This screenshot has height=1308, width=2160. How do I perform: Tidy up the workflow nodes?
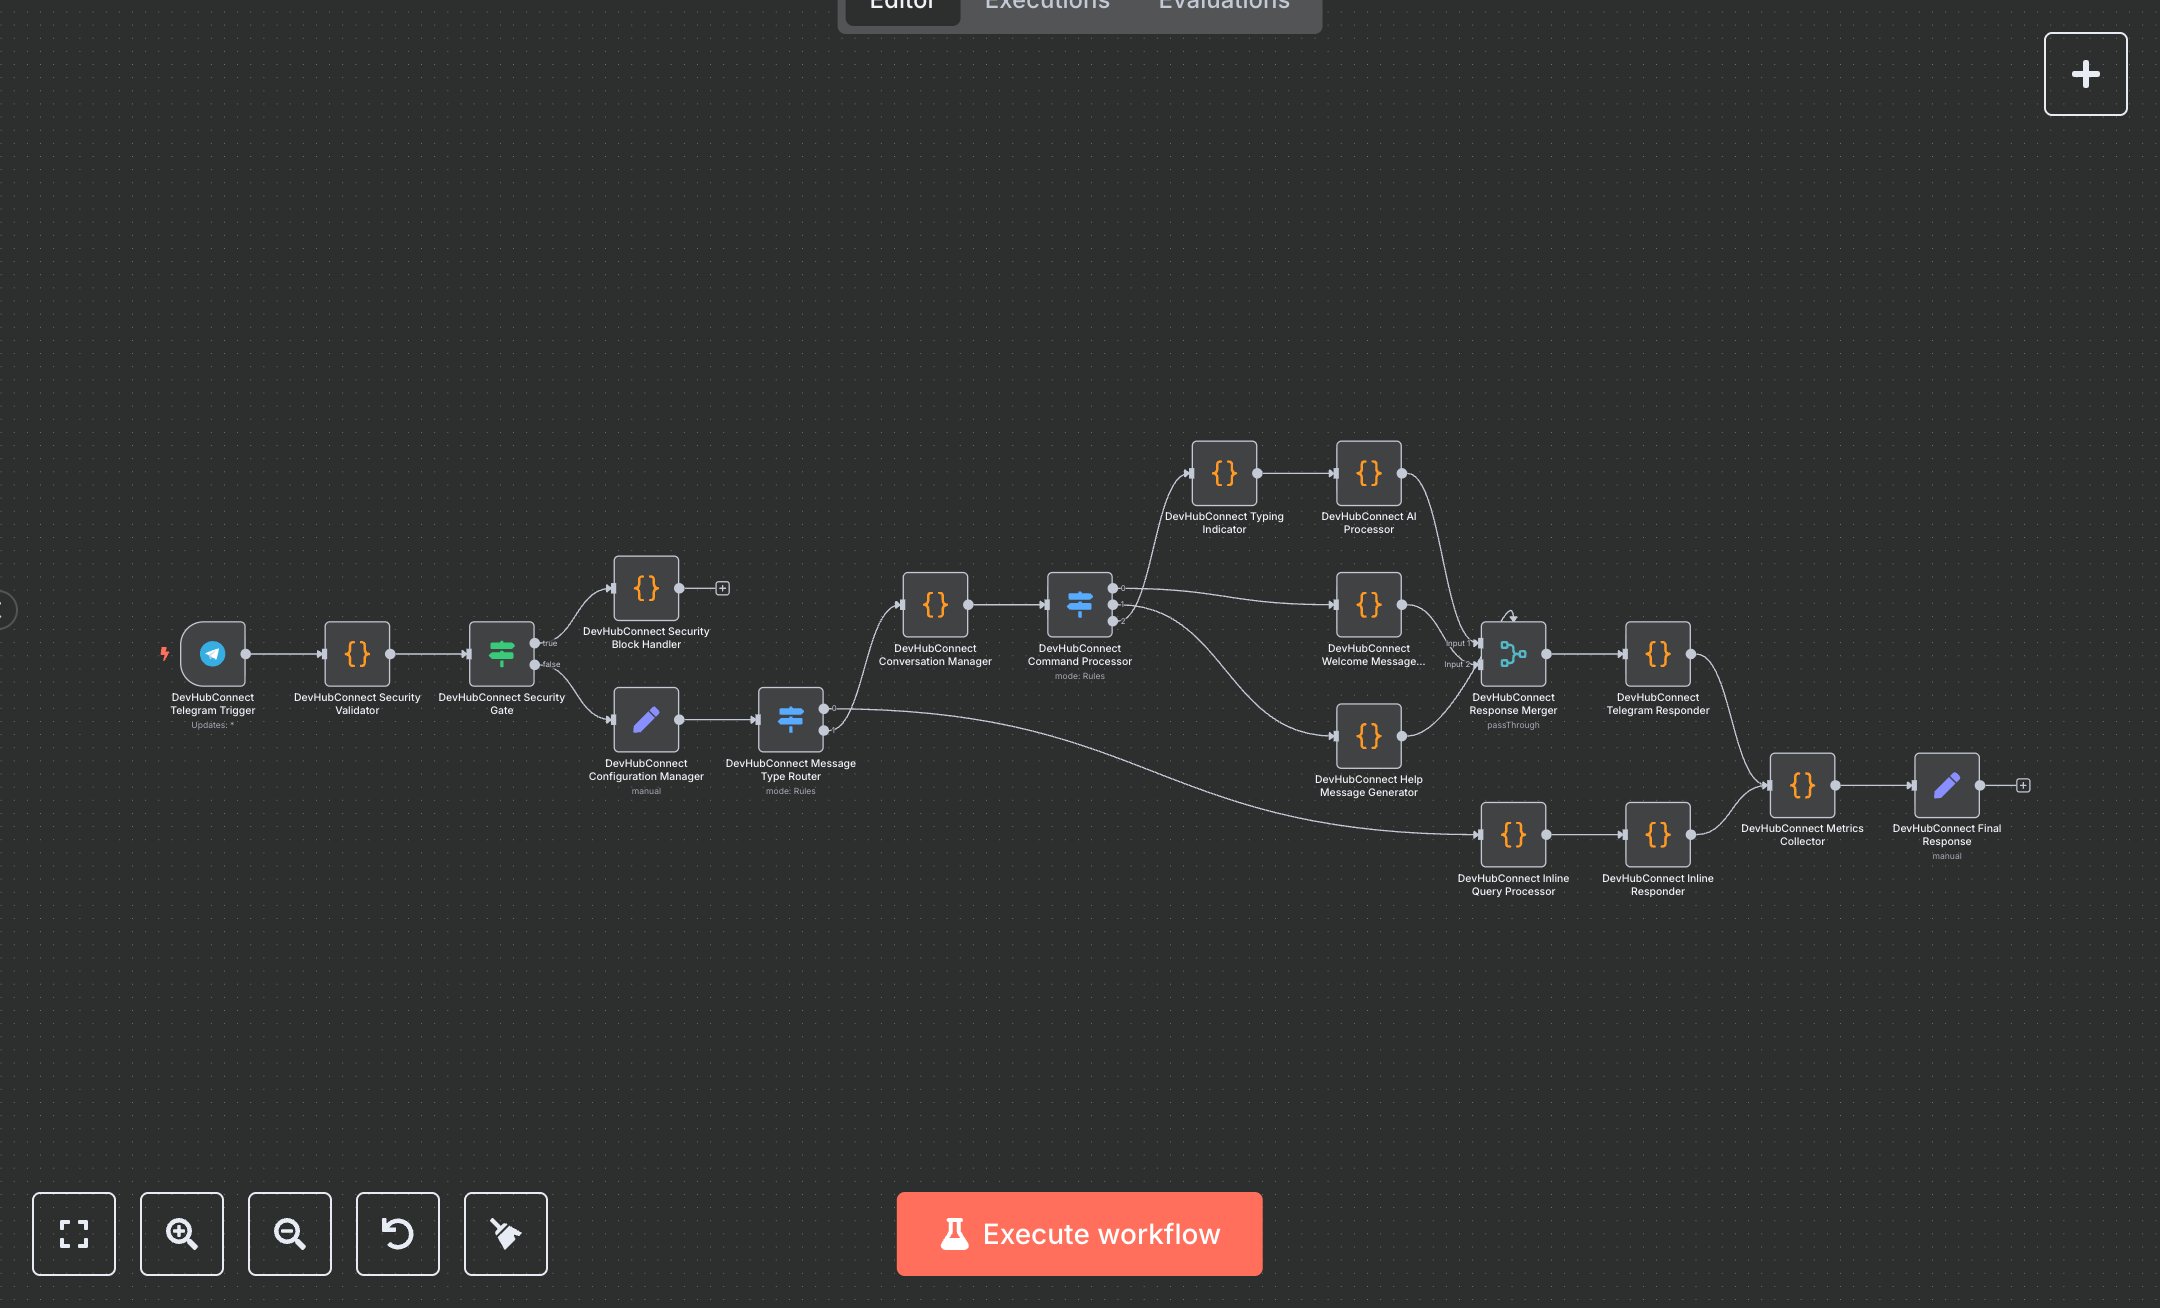coord(506,1233)
